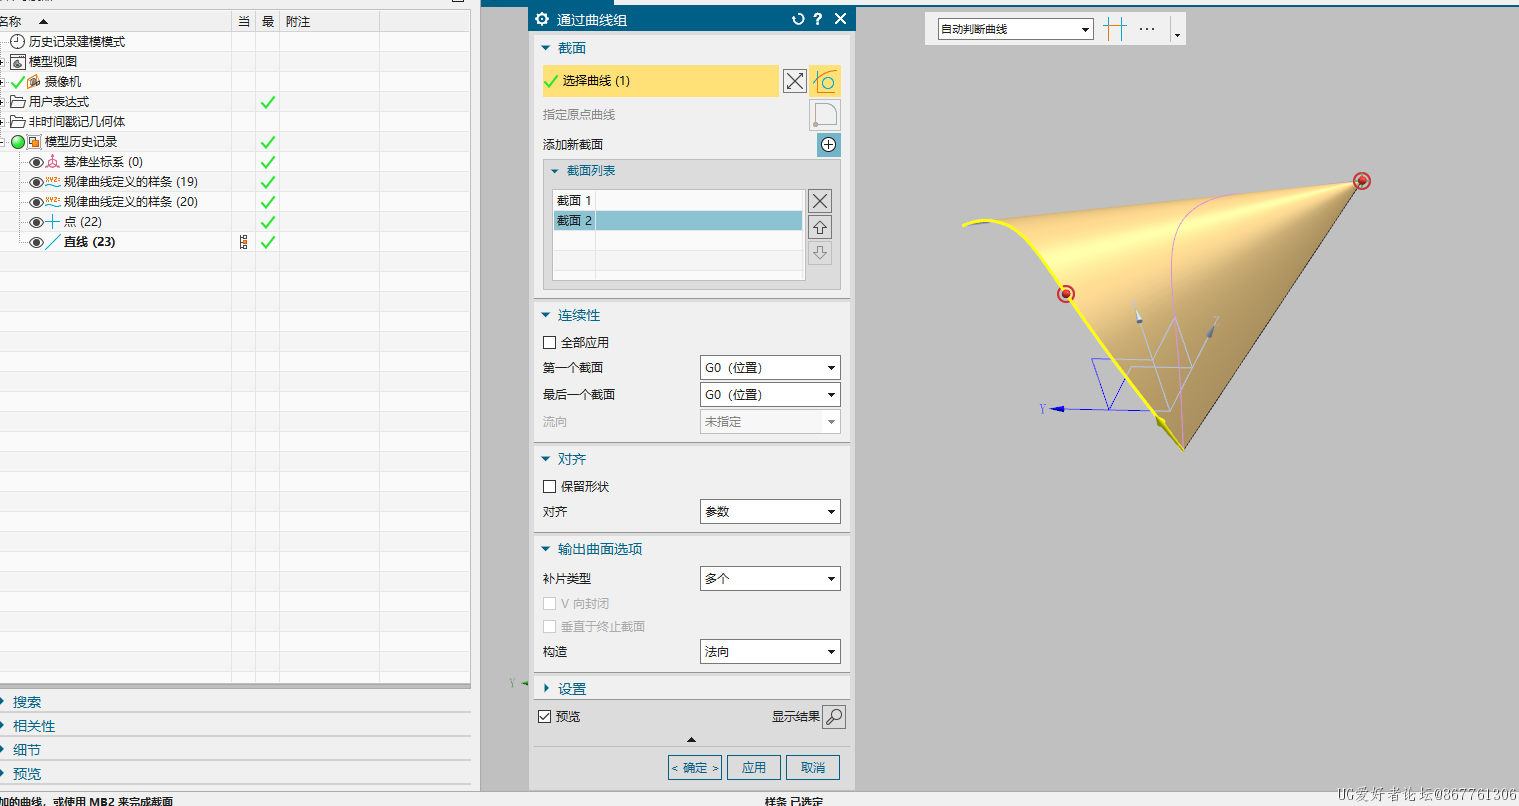The height and width of the screenshot is (806, 1519).
Task: Select 截面 1 in the section list
Action: click(x=678, y=201)
